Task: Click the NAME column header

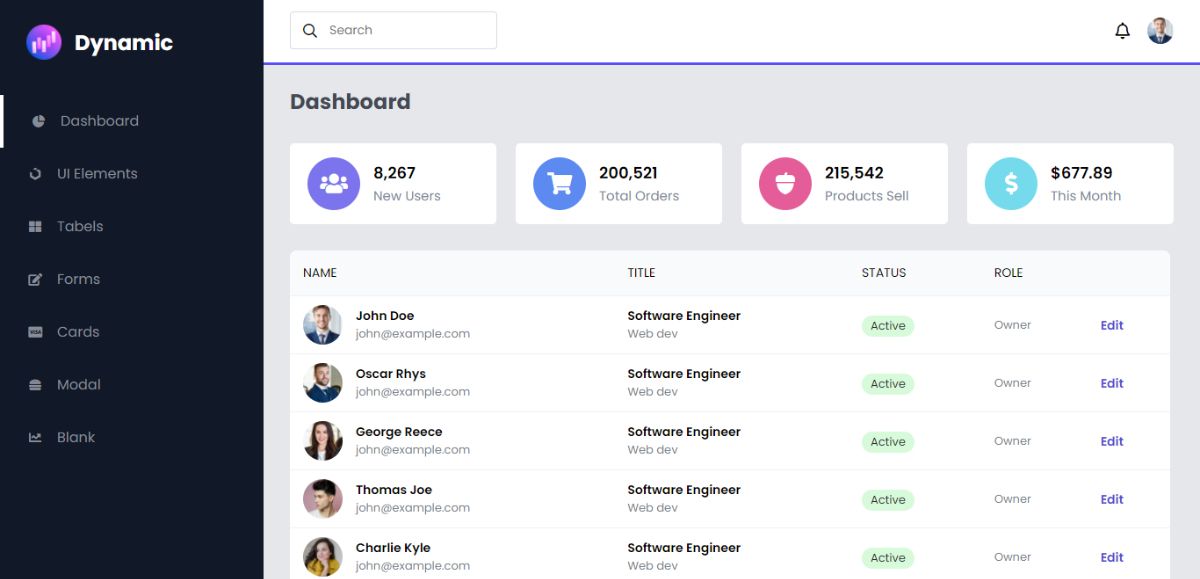Action: [320, 273]
